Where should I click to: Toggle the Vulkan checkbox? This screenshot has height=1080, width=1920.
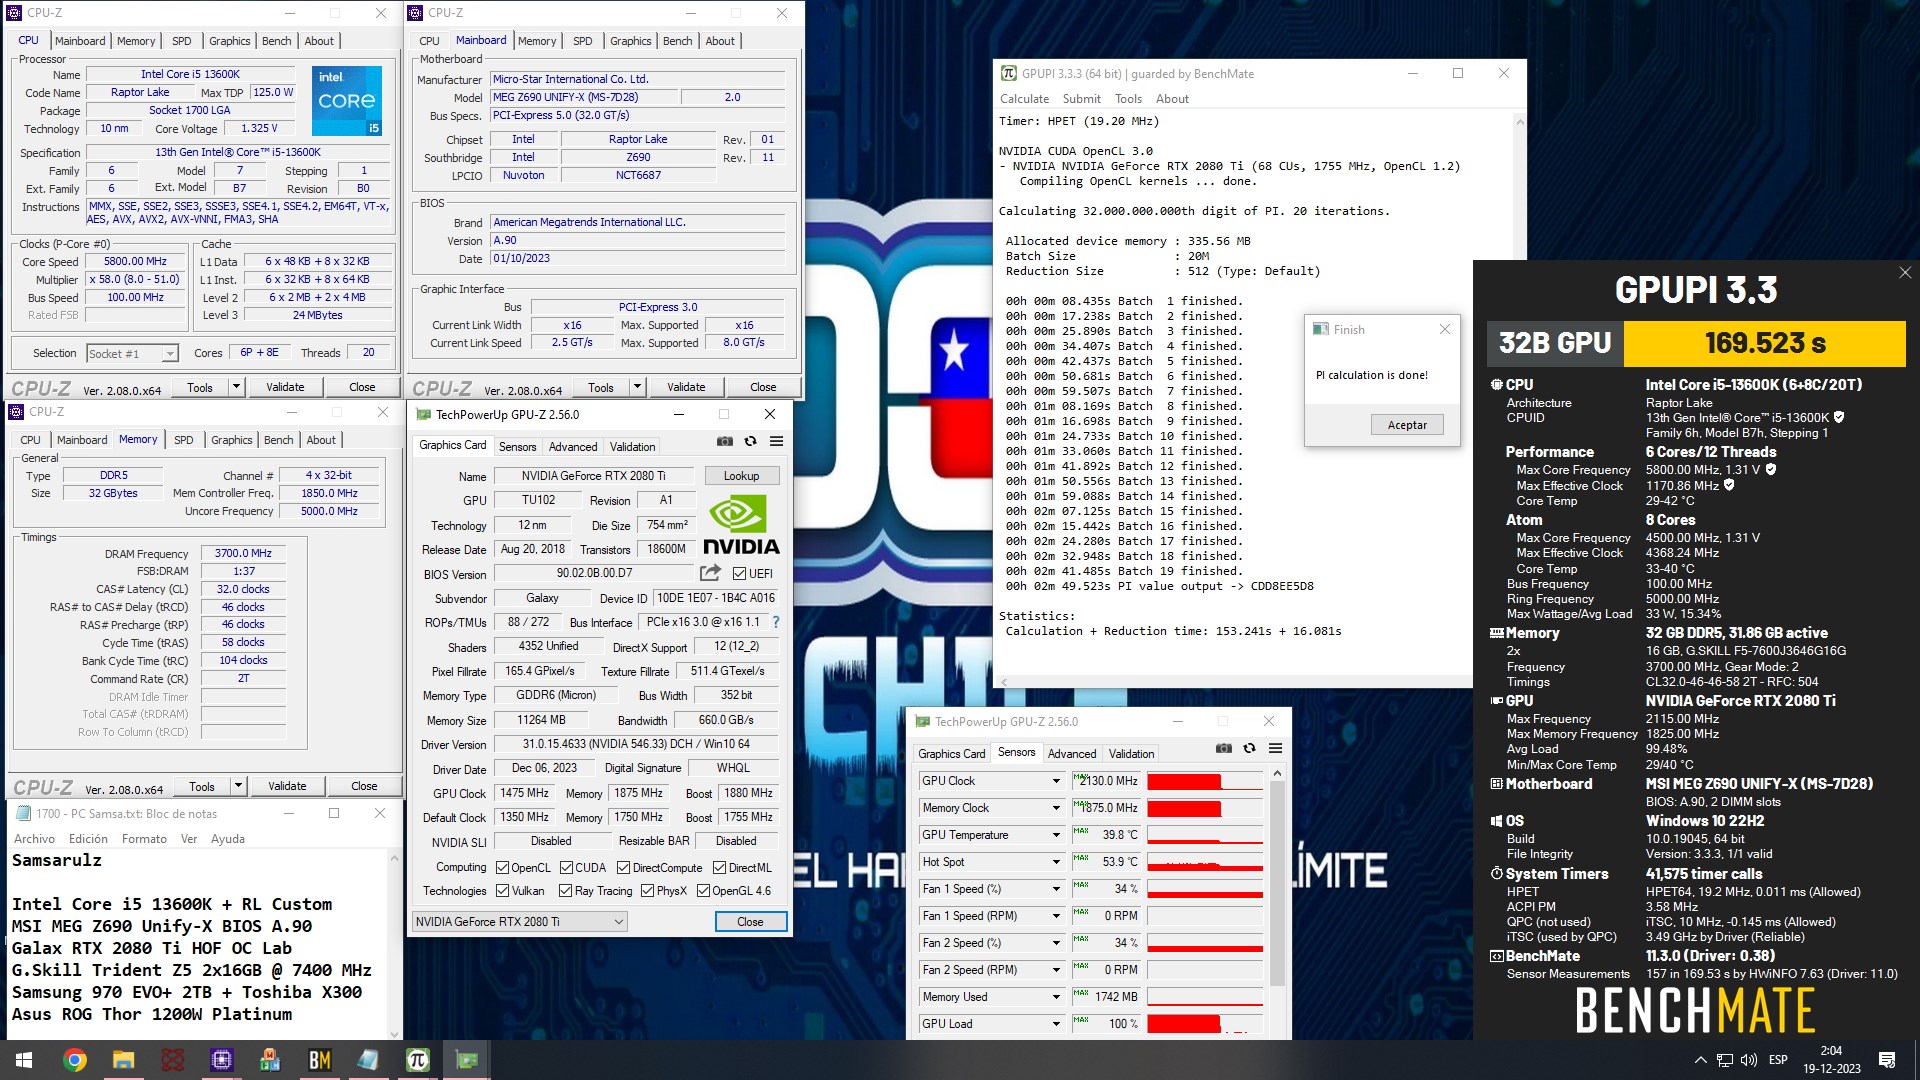click(502, 891)
